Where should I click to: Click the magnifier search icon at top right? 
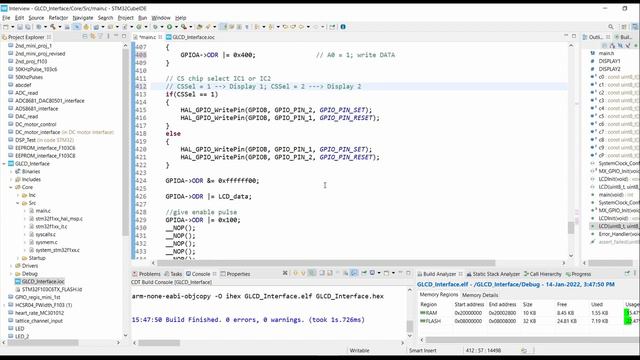tap(611, 27)
